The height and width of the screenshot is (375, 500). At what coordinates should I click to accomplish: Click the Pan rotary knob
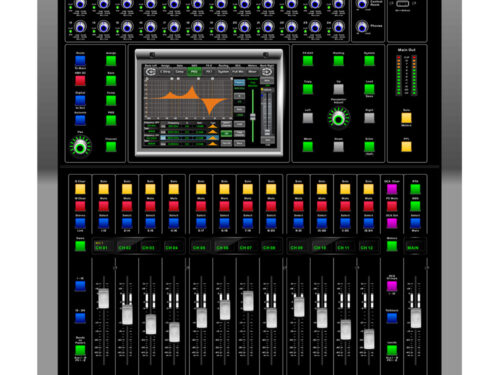tap(80, 147)
